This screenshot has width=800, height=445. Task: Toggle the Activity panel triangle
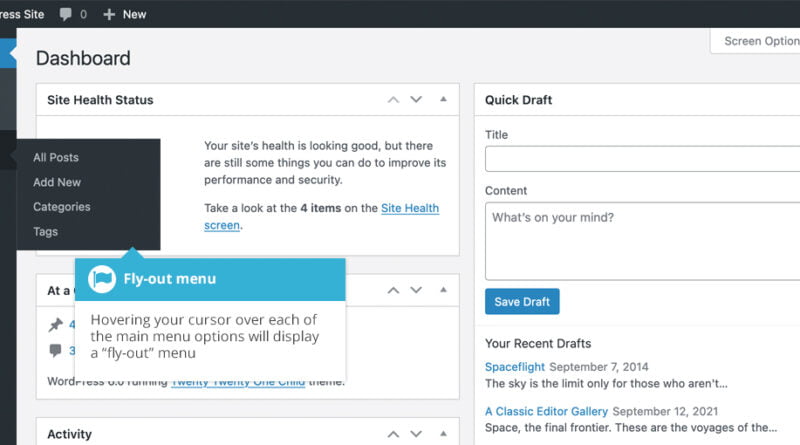(x=442, y=435)
